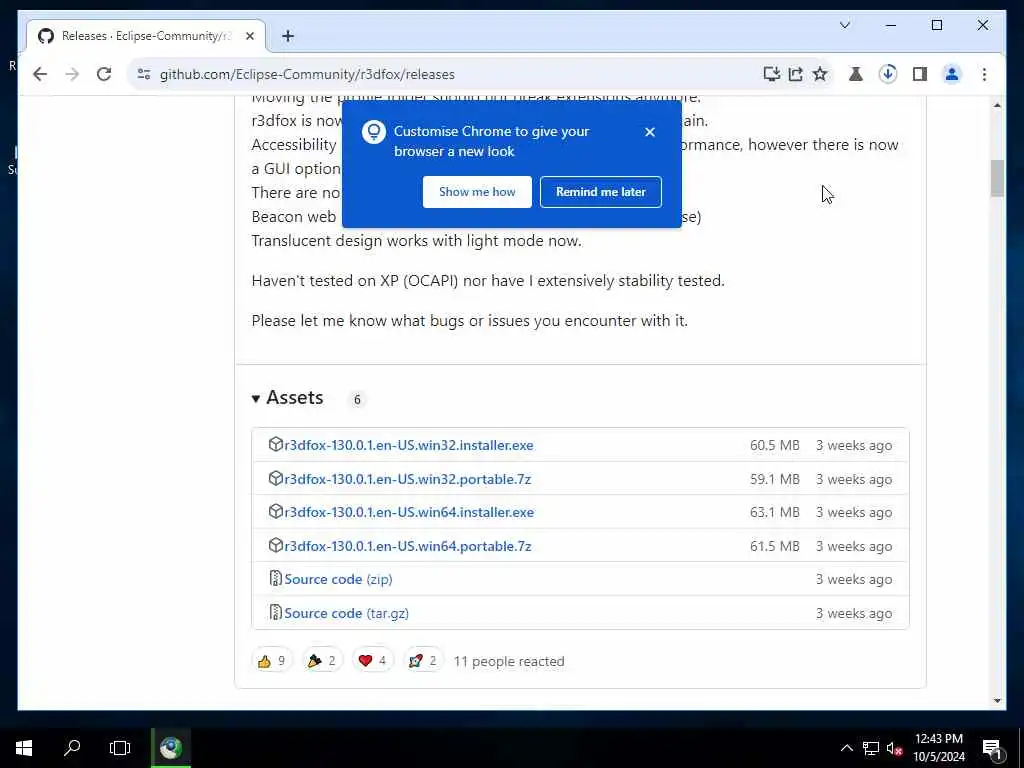Click Remind me later button
The height and width of the screenshot is (768, 1024).
point(601,192)
